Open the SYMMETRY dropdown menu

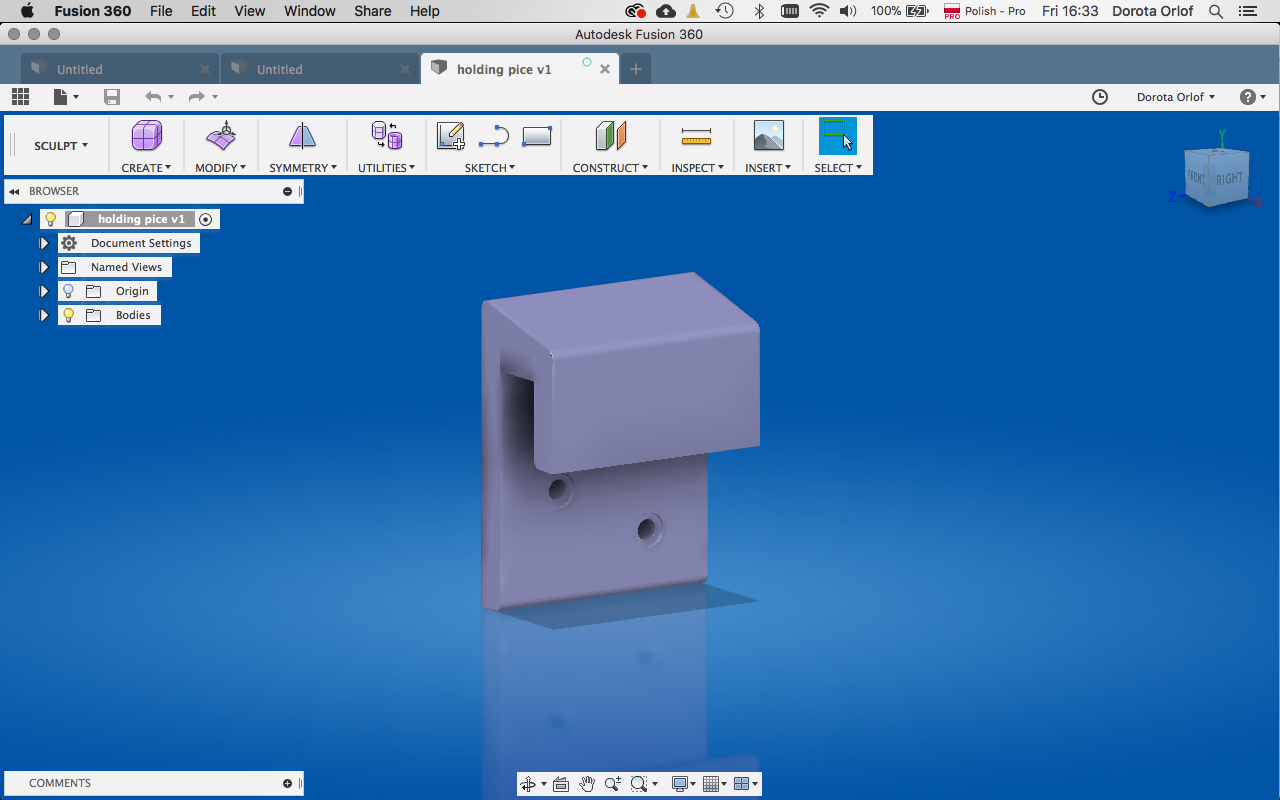coord(303,168)
